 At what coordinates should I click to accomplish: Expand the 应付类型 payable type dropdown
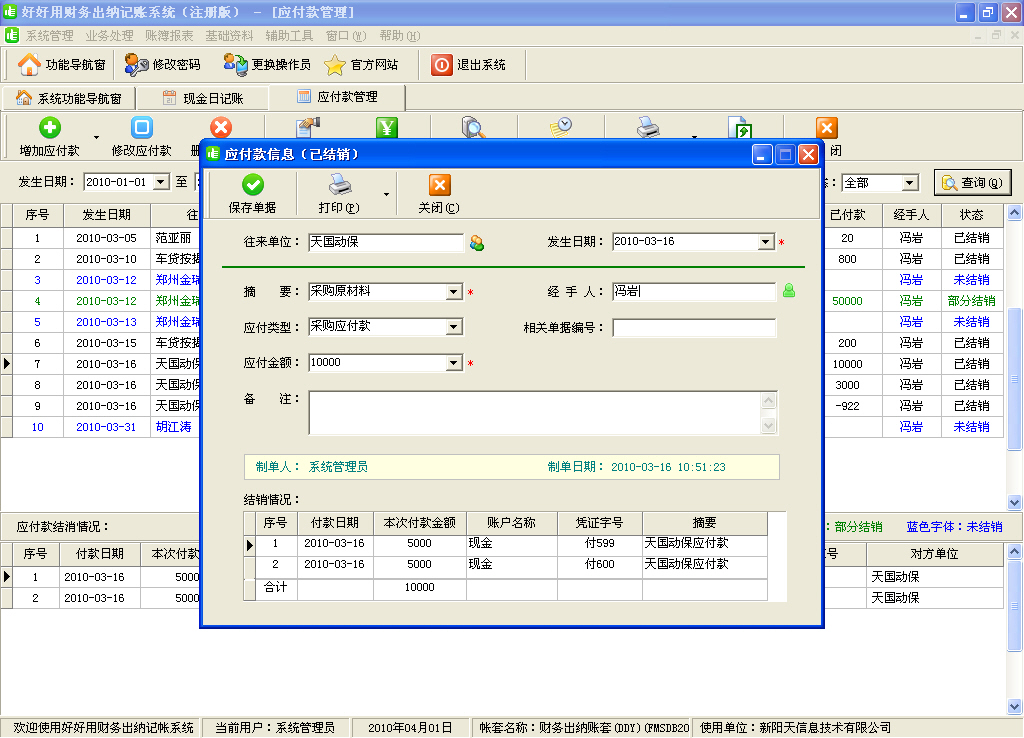tap(454, 327)
